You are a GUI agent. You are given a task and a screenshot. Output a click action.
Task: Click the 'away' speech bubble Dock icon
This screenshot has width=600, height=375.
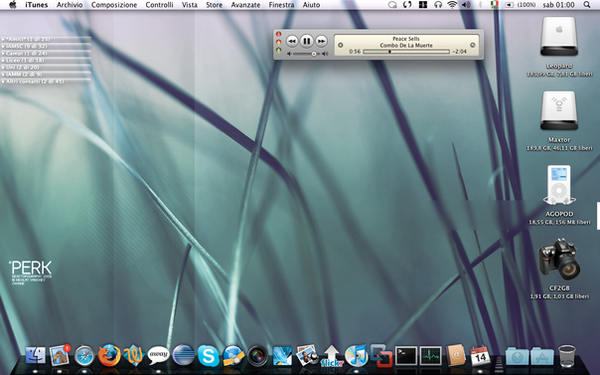tap(158, 355)
